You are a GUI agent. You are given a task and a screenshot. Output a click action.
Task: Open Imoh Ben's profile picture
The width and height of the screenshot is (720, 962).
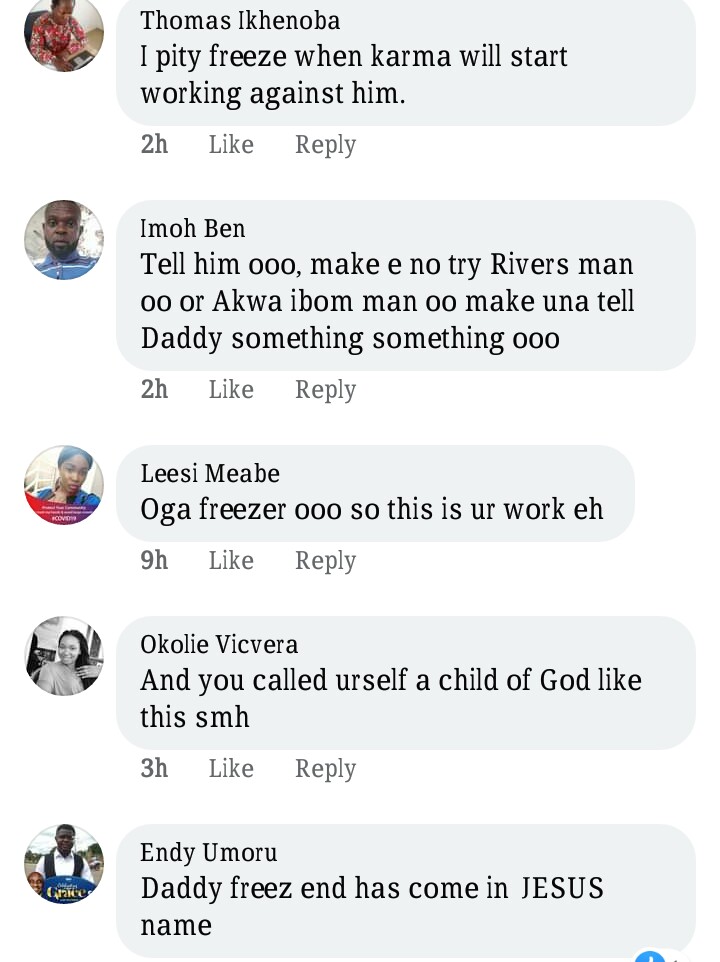(64, 240)
